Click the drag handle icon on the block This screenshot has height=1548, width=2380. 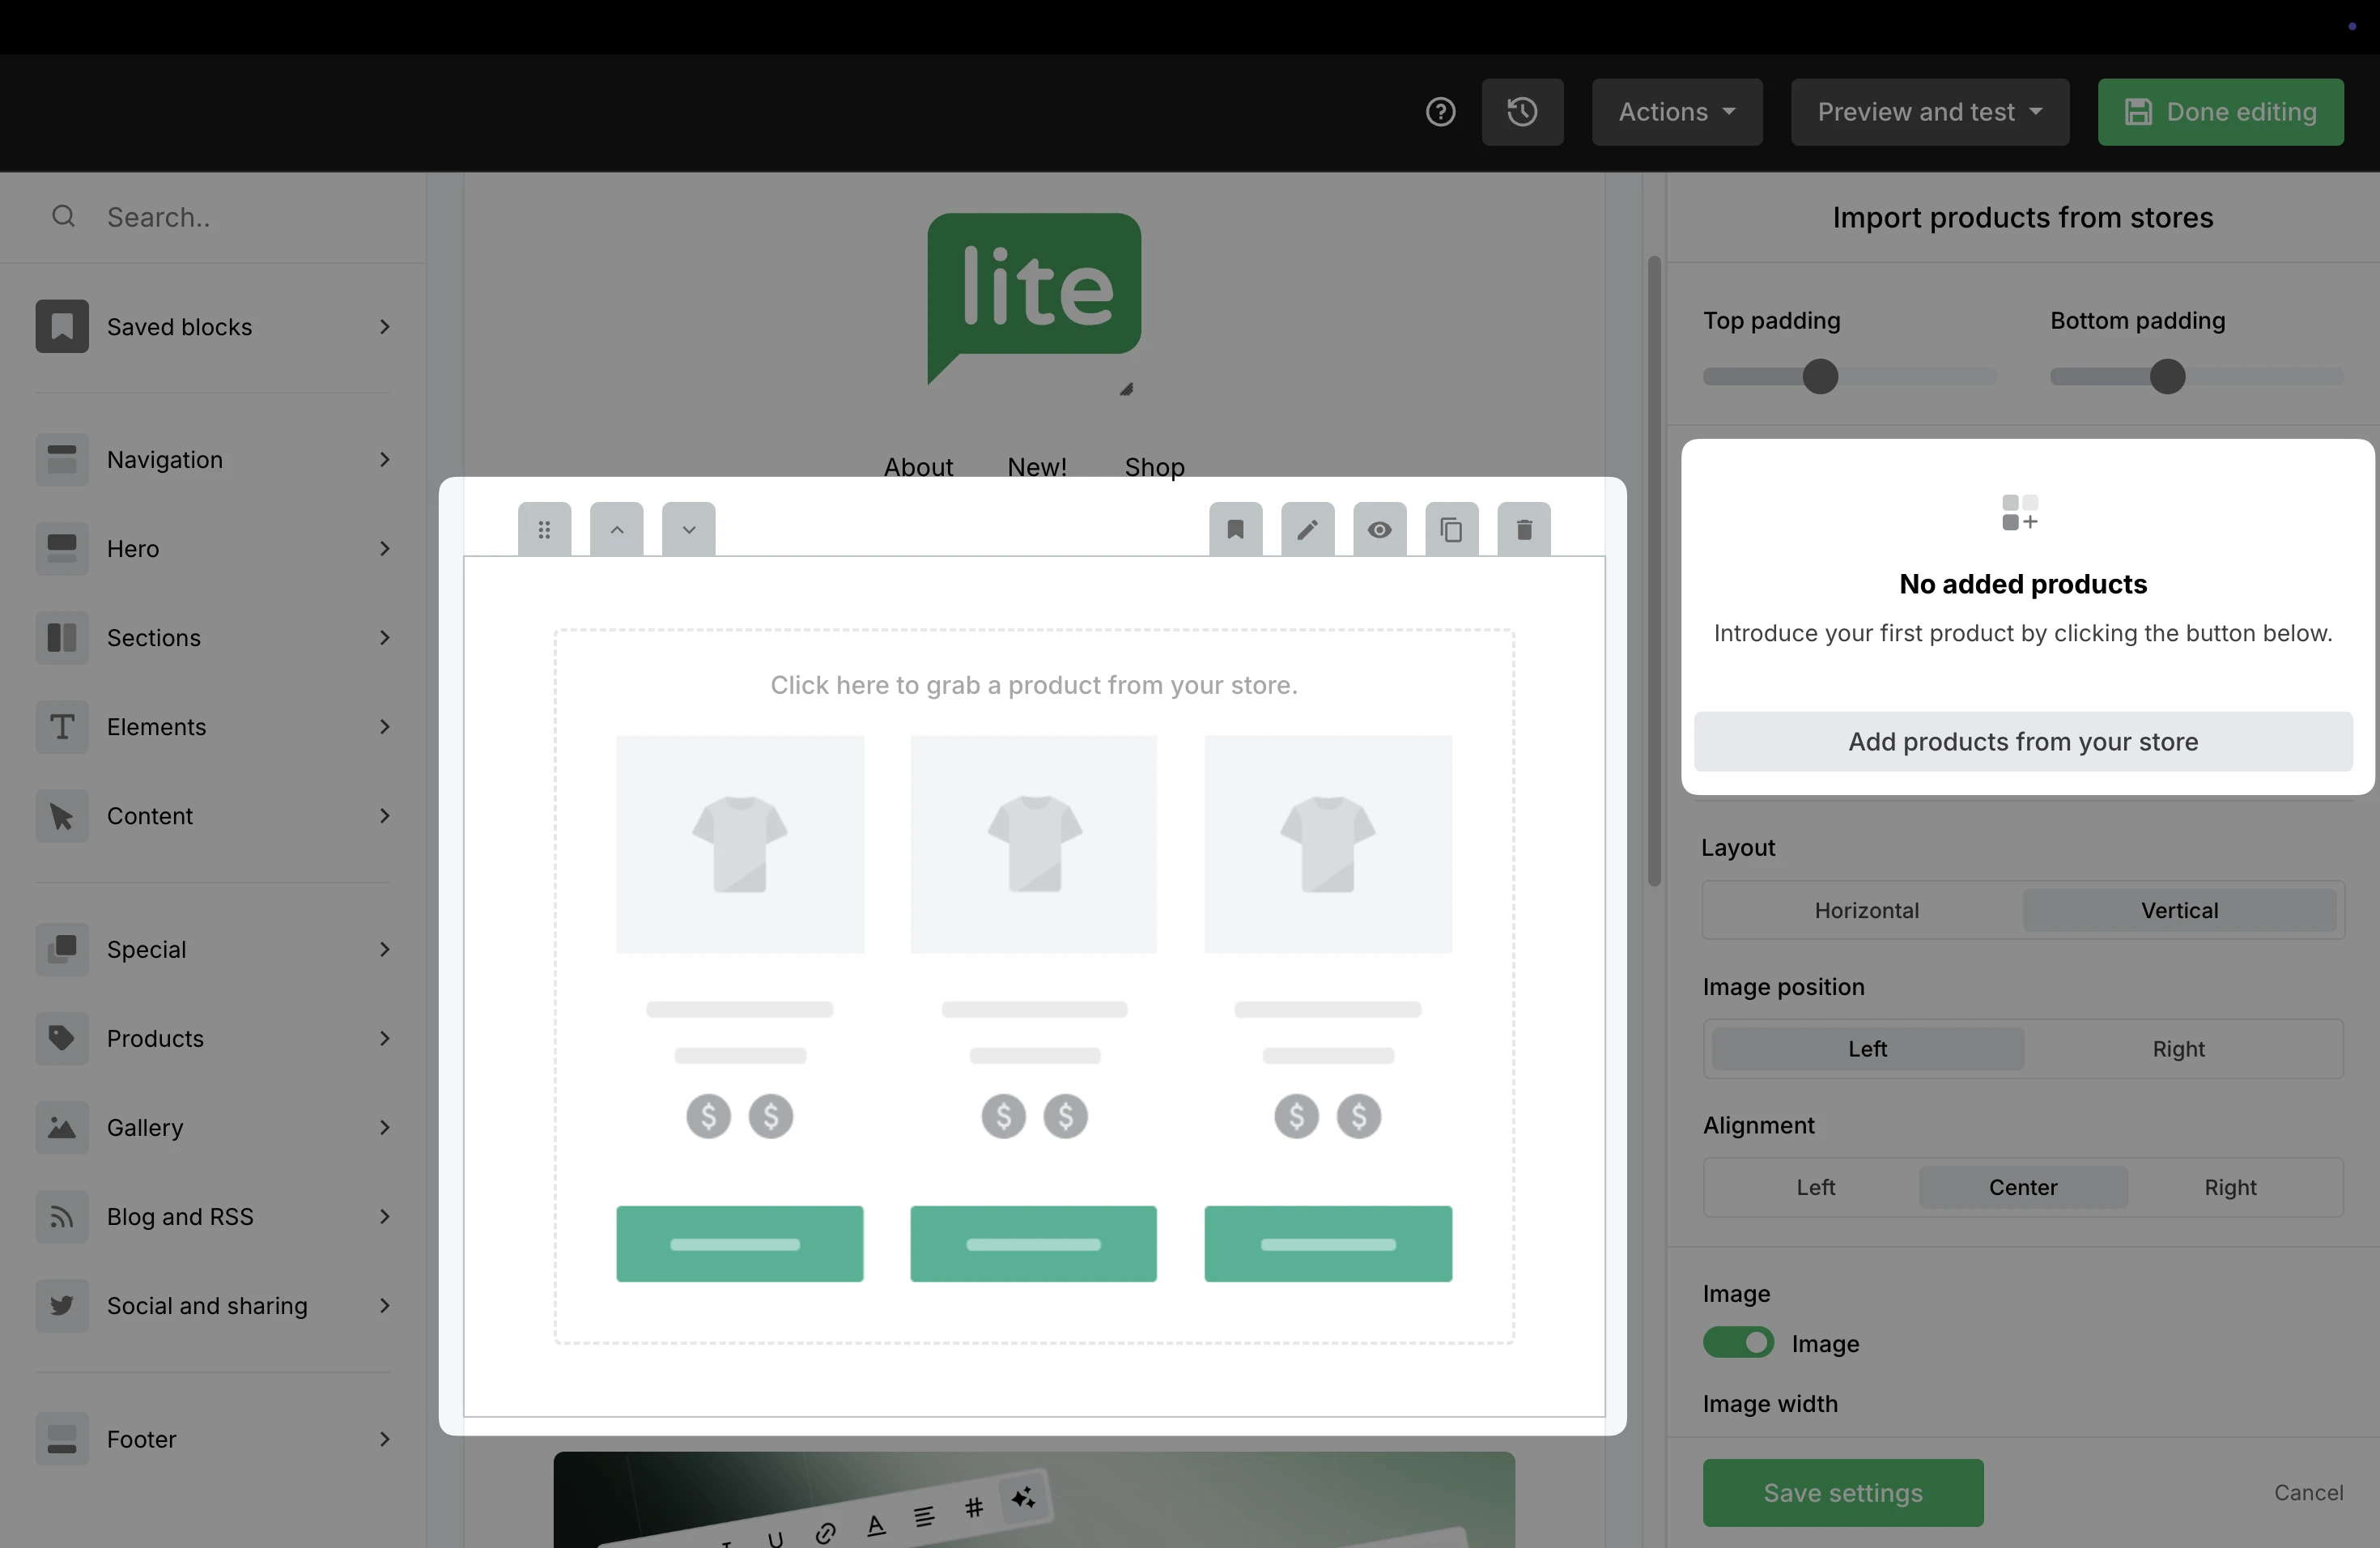pyautogui.click(x=544, y=529)
